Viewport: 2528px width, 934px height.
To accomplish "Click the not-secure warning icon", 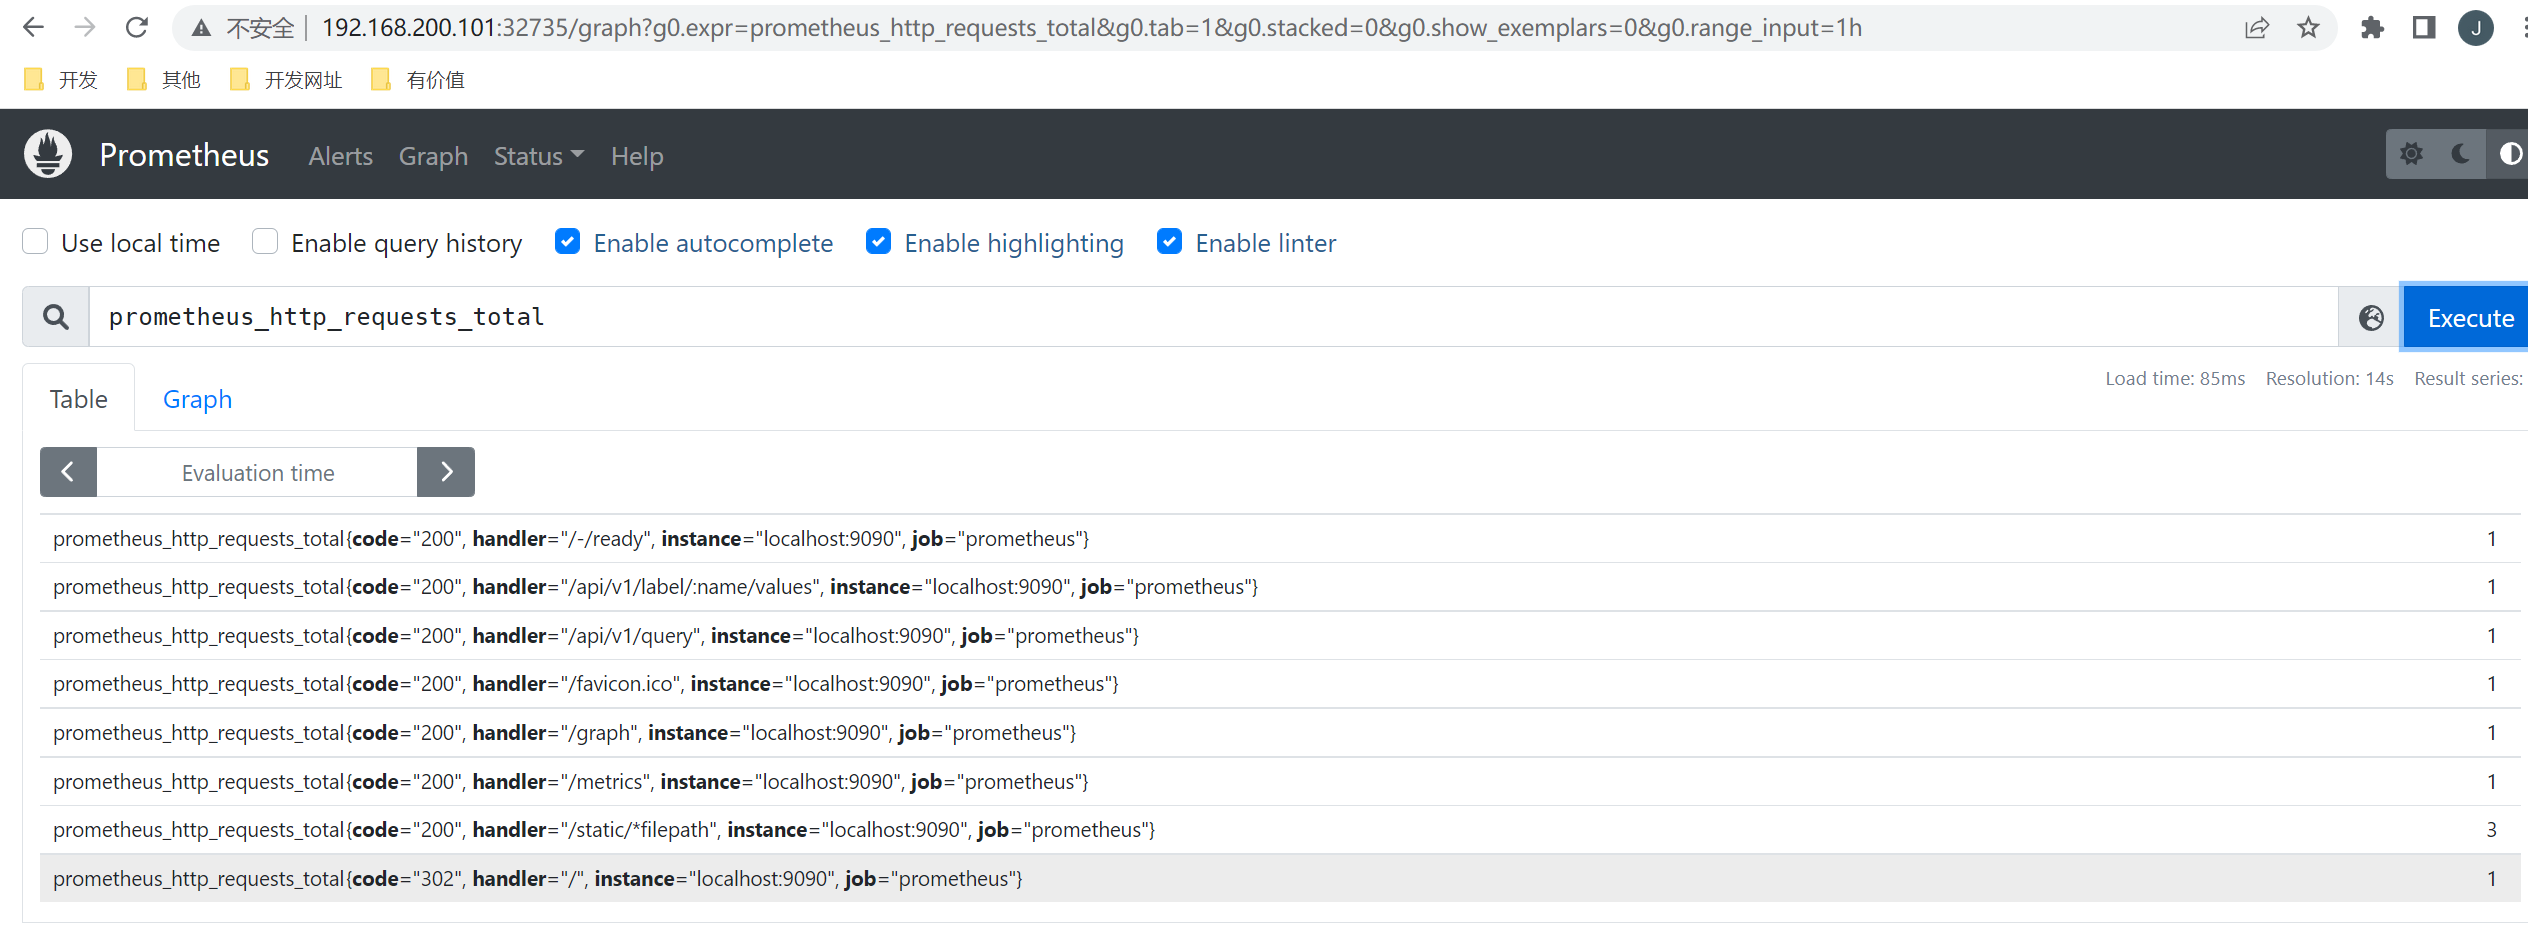I will (x=201, y=28).
